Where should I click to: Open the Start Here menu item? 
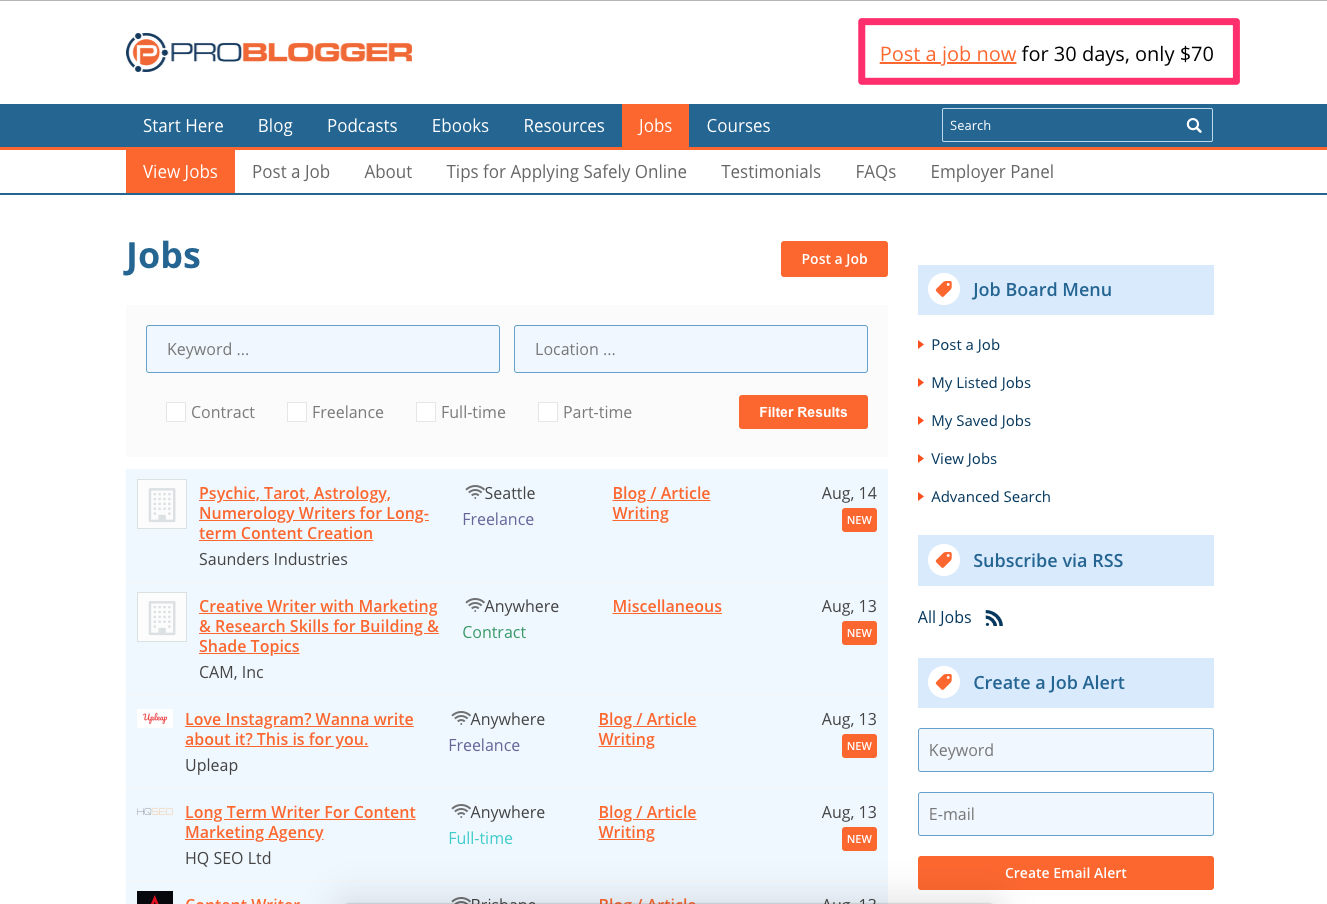[x=183, y=126]
